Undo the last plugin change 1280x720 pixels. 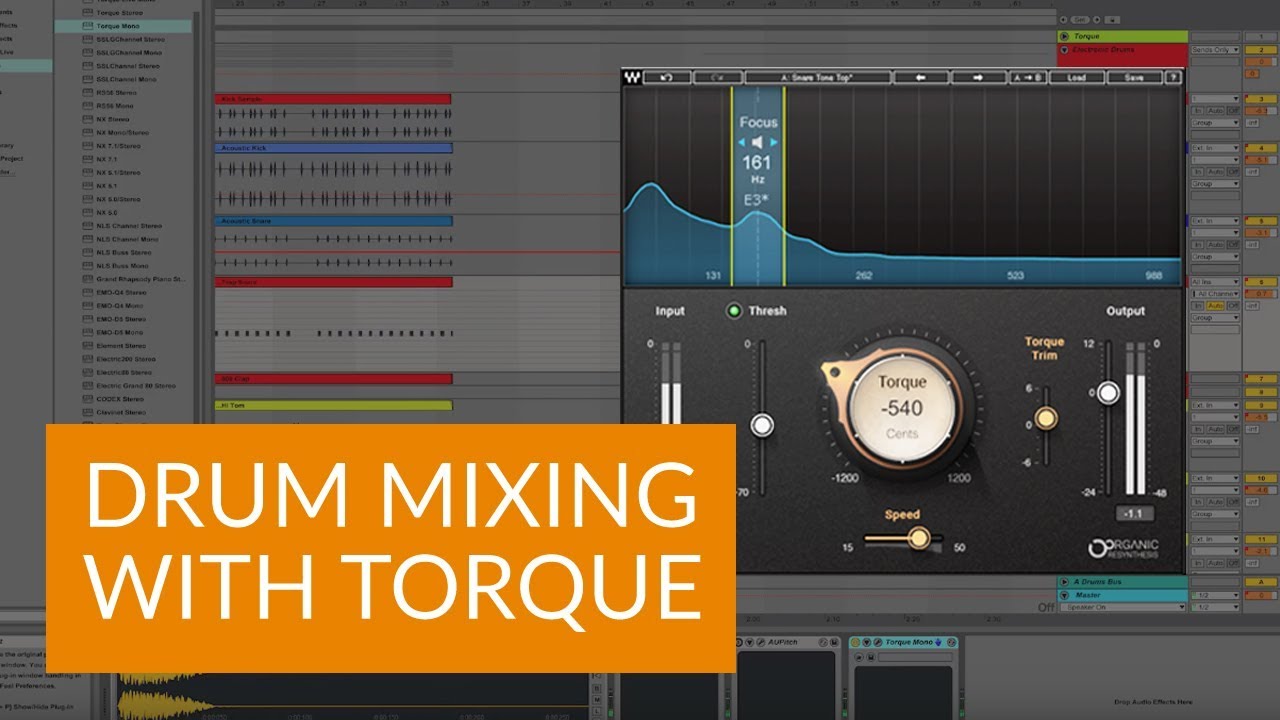[667, 77]
